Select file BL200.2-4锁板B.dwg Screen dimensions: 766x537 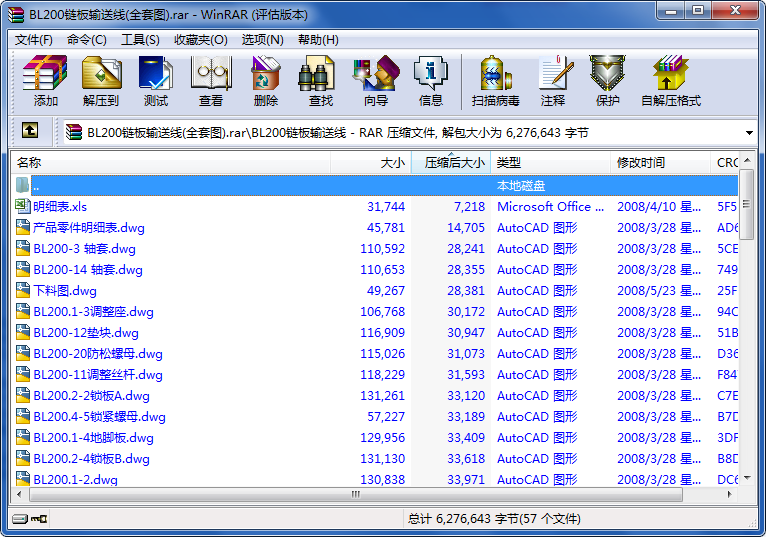pos(91,459)
